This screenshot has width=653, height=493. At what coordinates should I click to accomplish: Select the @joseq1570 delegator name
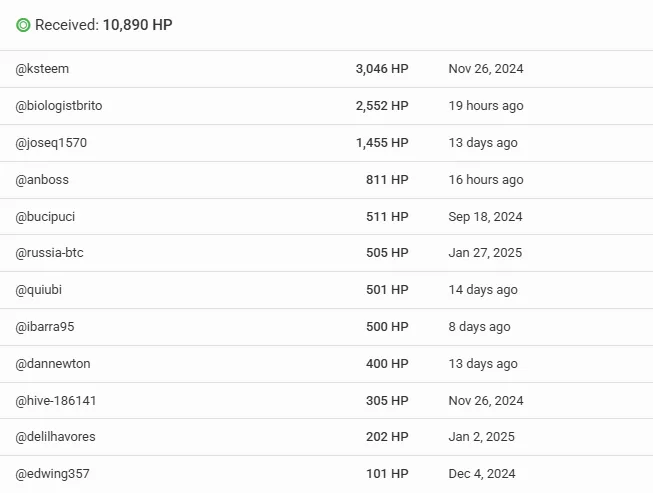tap(51, 143)
